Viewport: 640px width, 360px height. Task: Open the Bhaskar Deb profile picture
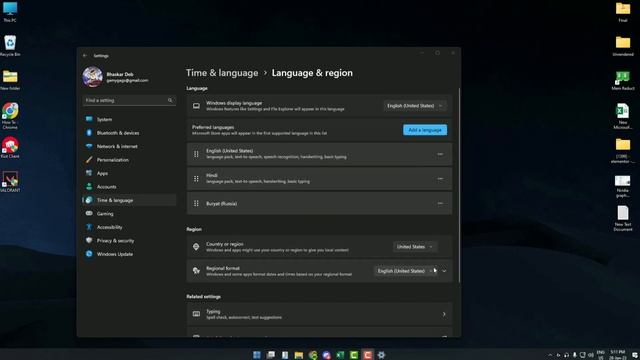(x=92, y=77)
